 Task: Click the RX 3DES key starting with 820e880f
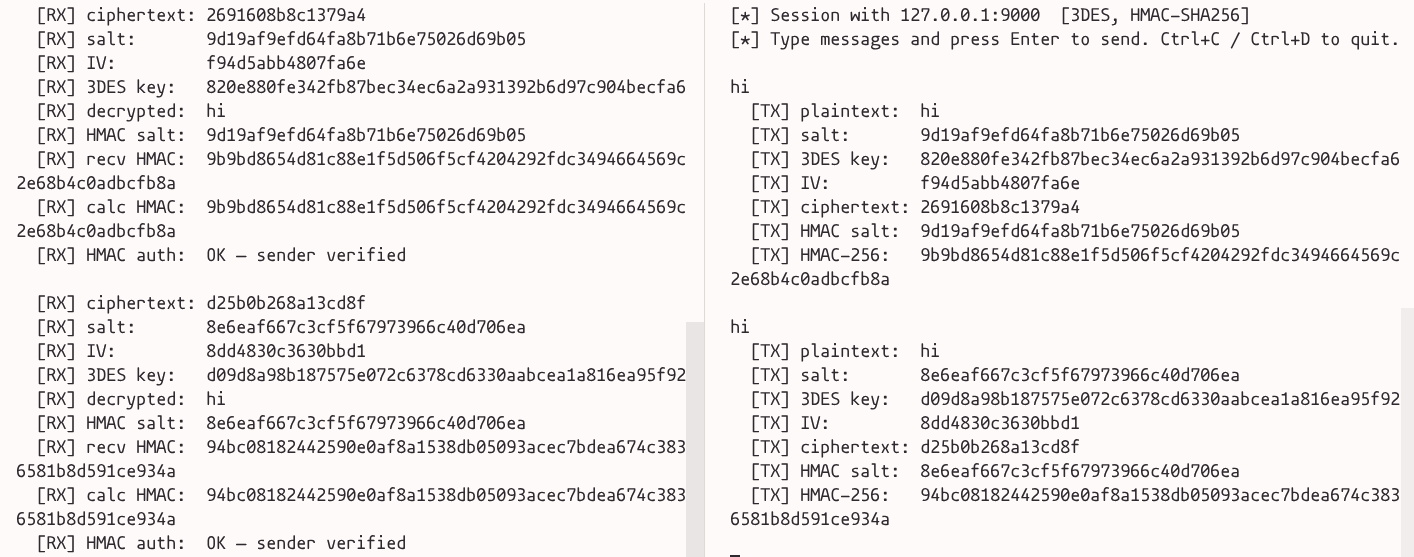point(445,87)
